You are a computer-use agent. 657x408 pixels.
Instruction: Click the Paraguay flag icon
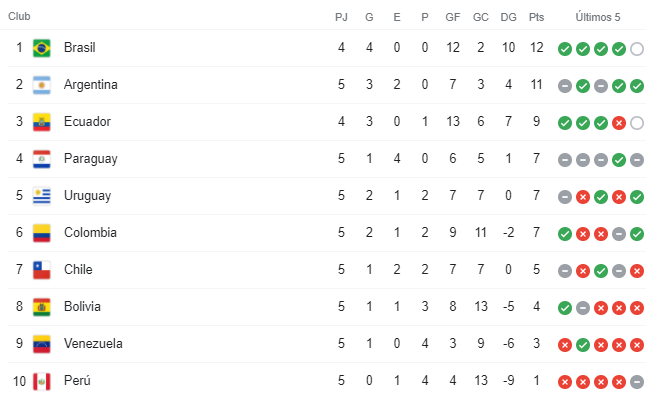[42, 159]
